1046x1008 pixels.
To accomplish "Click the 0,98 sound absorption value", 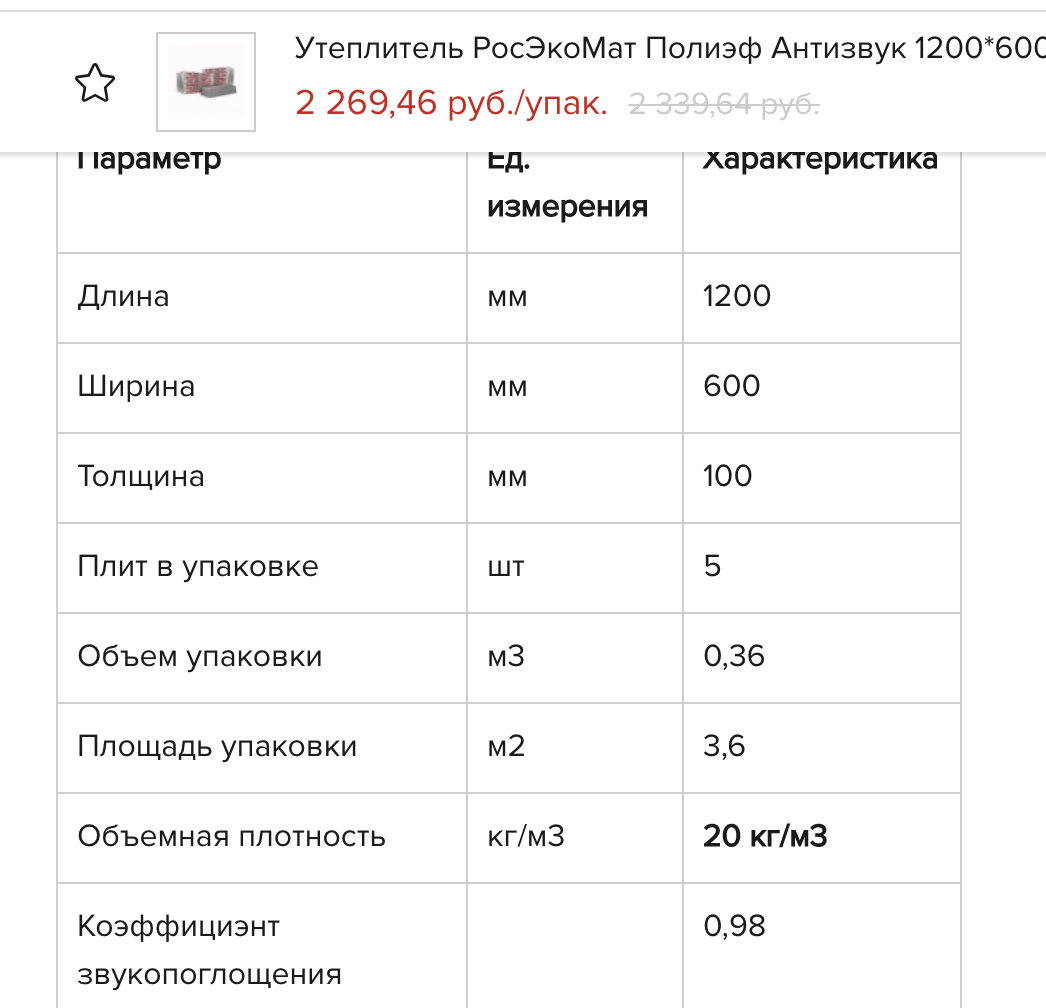I will pyautogui.click(x=734, y=926).
